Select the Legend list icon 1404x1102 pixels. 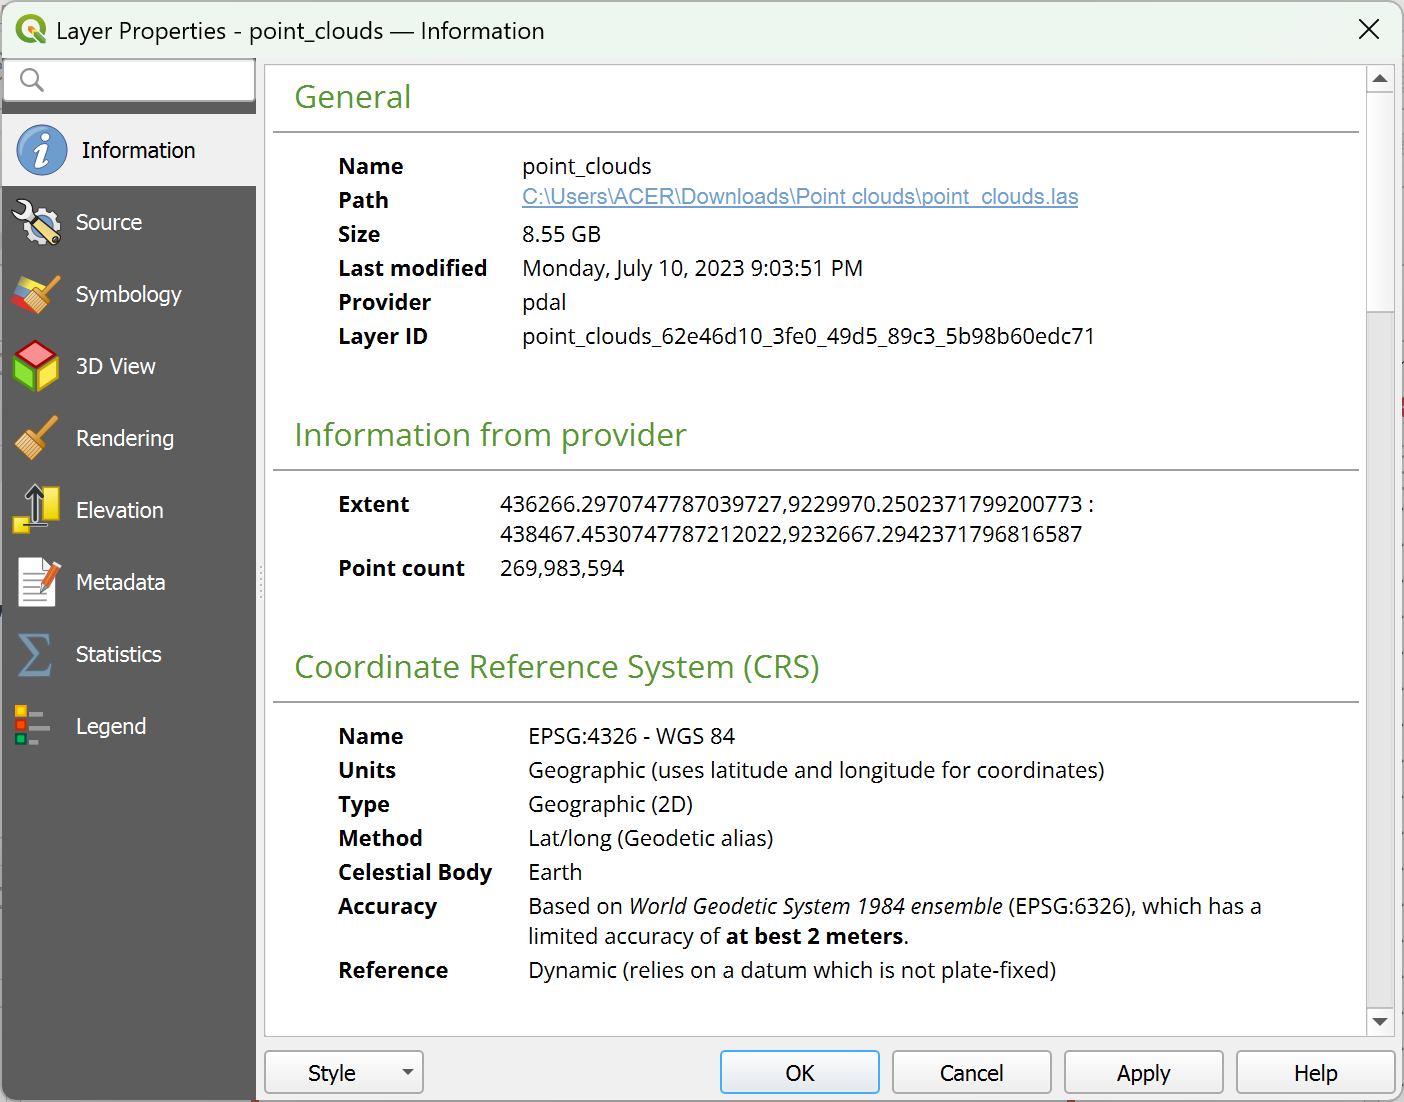point(32,726)
